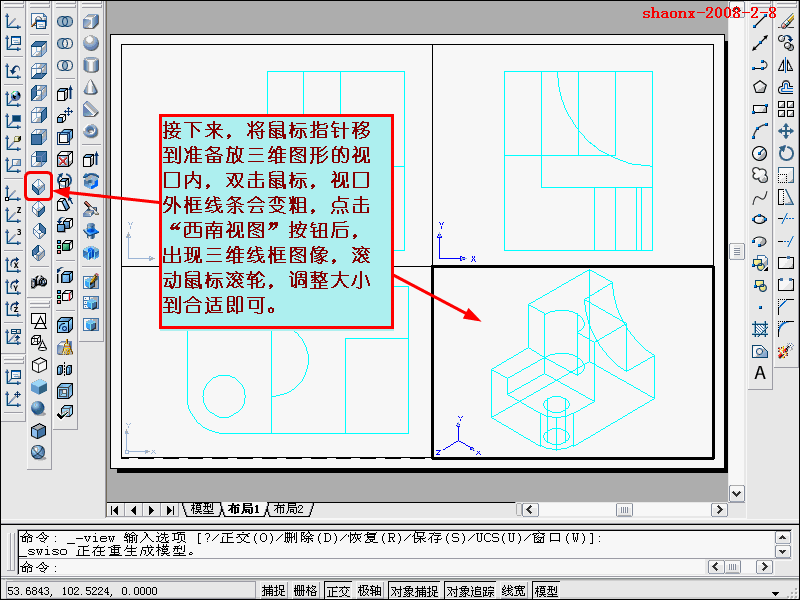The width and height of the screenshot is (800, 600).
Task: Select the Shell solid icon
Action: (64, 391)
